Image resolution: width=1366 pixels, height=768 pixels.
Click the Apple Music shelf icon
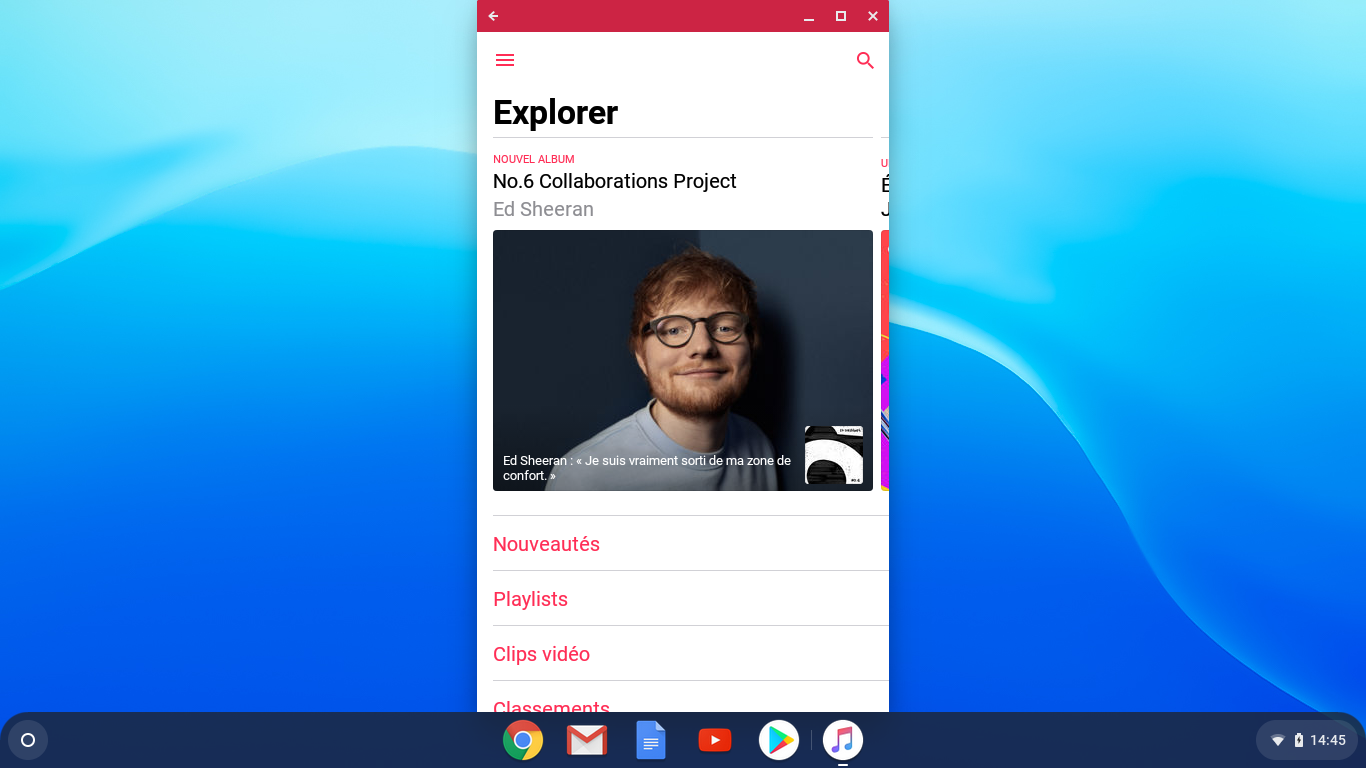(843, 740)
